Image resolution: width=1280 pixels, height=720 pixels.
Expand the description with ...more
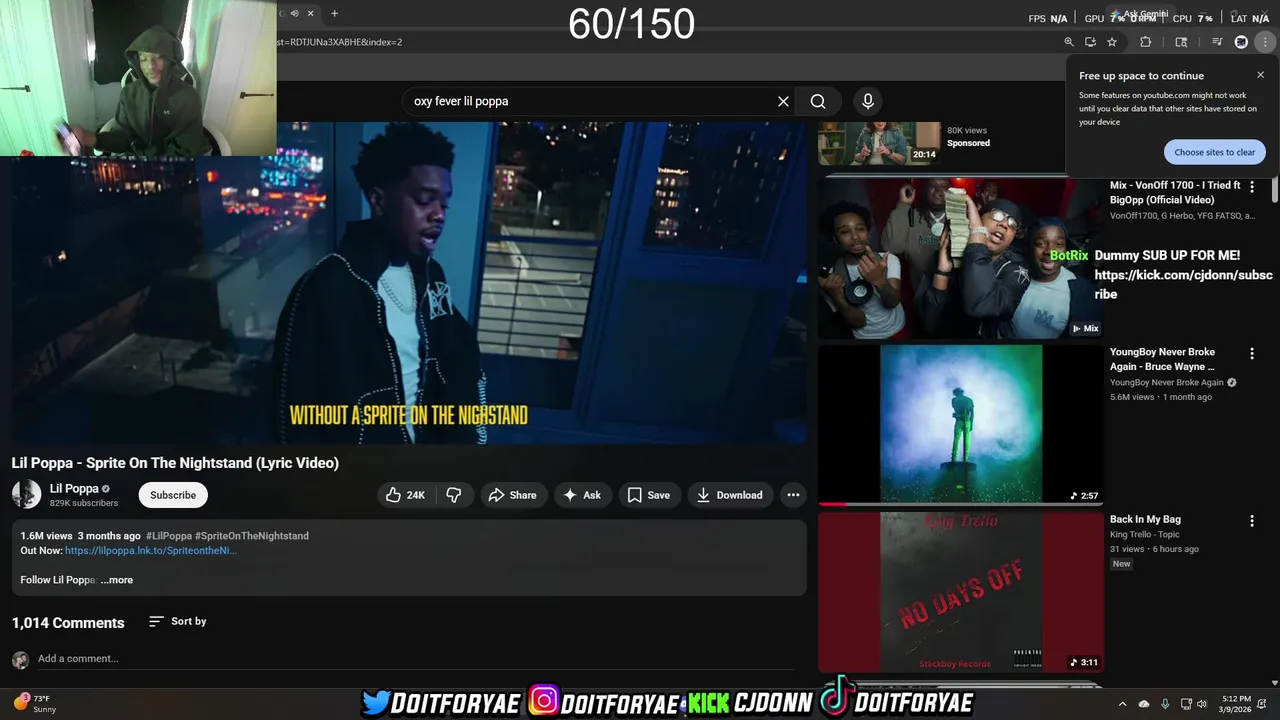(117, 580)
